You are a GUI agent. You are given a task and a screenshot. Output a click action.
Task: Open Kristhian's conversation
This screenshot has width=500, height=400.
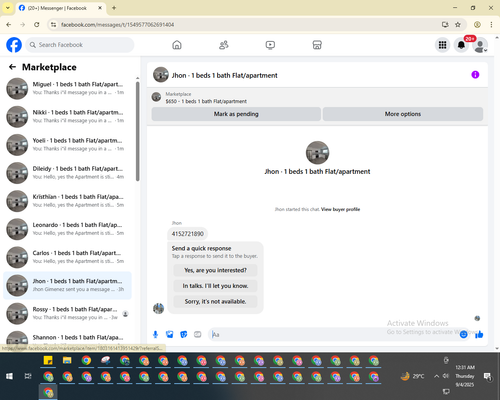tap(68, 201)
